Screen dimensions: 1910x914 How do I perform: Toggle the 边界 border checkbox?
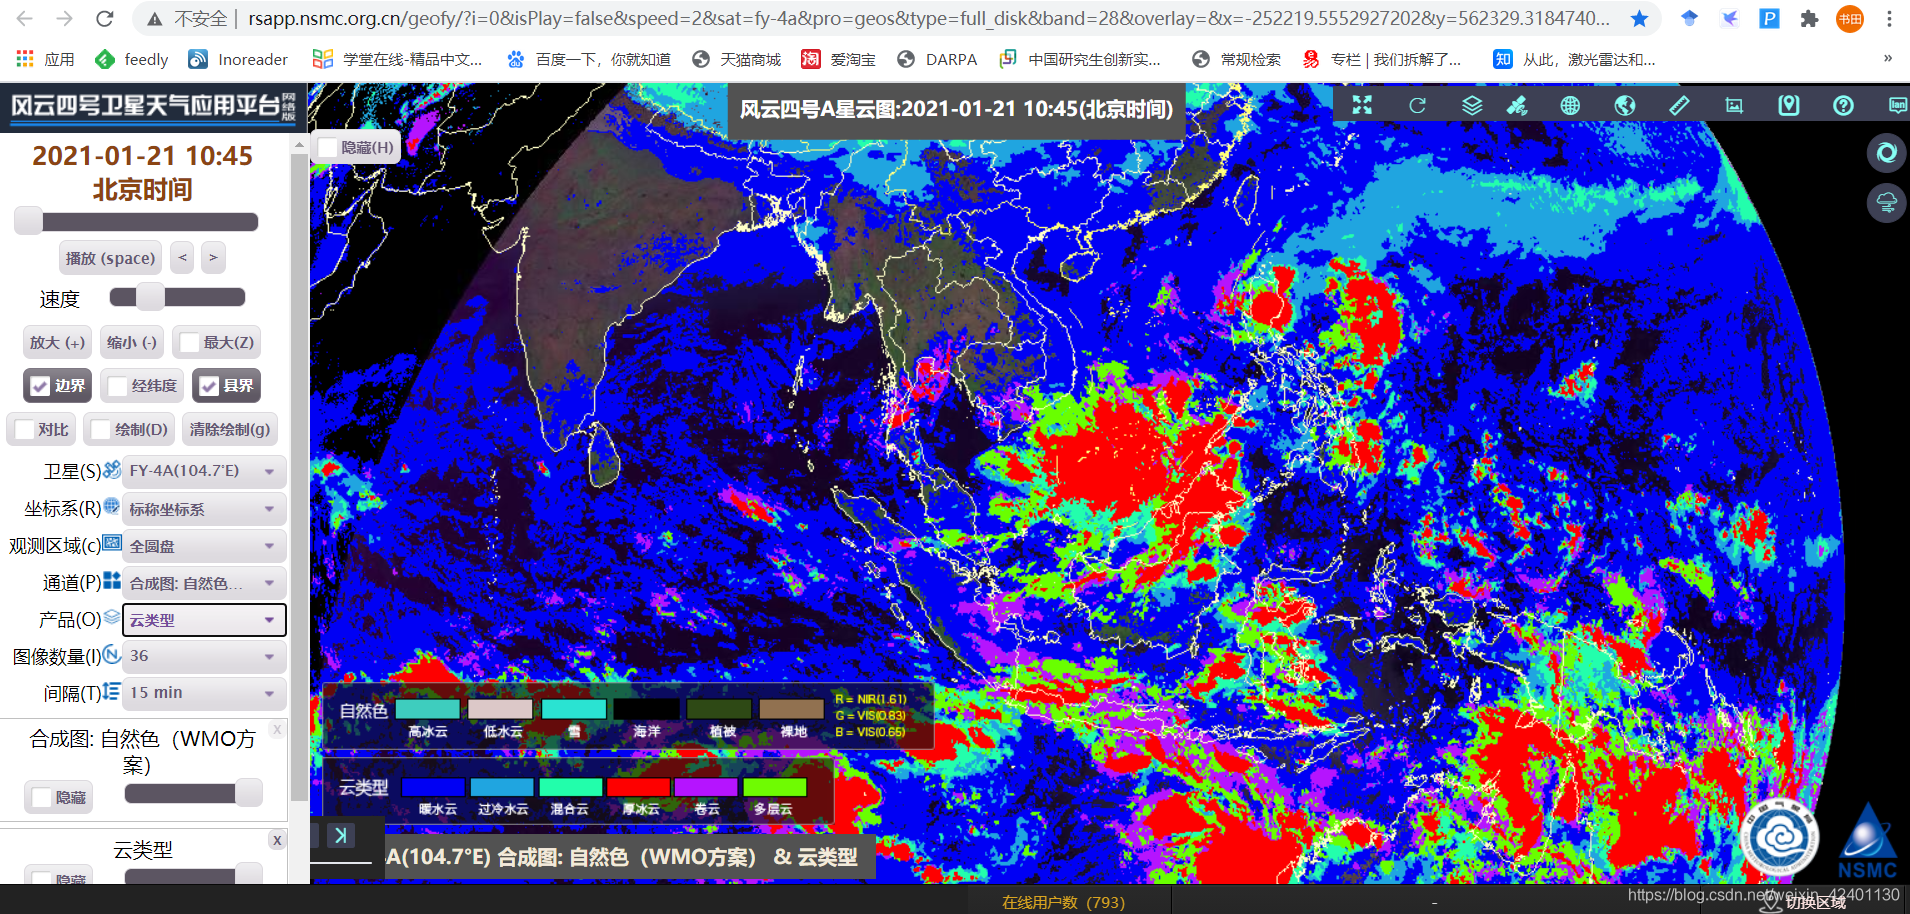[x=40, y=386]
